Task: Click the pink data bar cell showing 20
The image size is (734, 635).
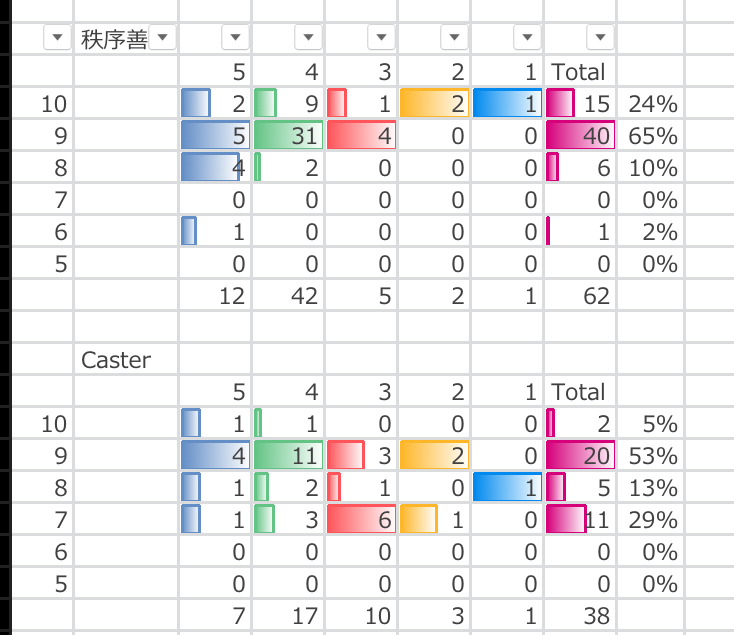Action: click(580, 456)
